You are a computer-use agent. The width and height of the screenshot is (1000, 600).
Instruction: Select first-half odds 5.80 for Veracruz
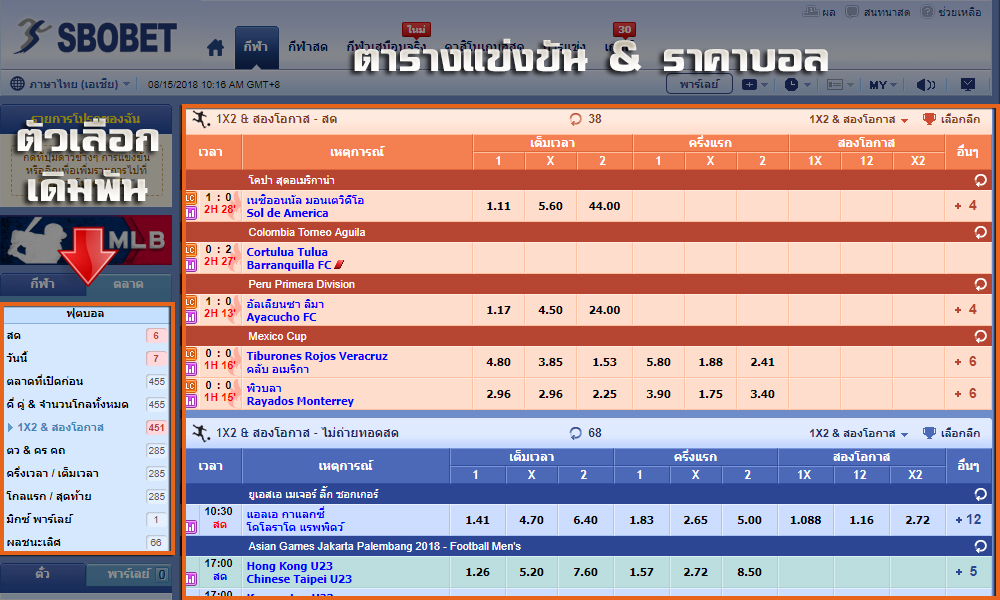pyautogui.click(x=658, y=362)
